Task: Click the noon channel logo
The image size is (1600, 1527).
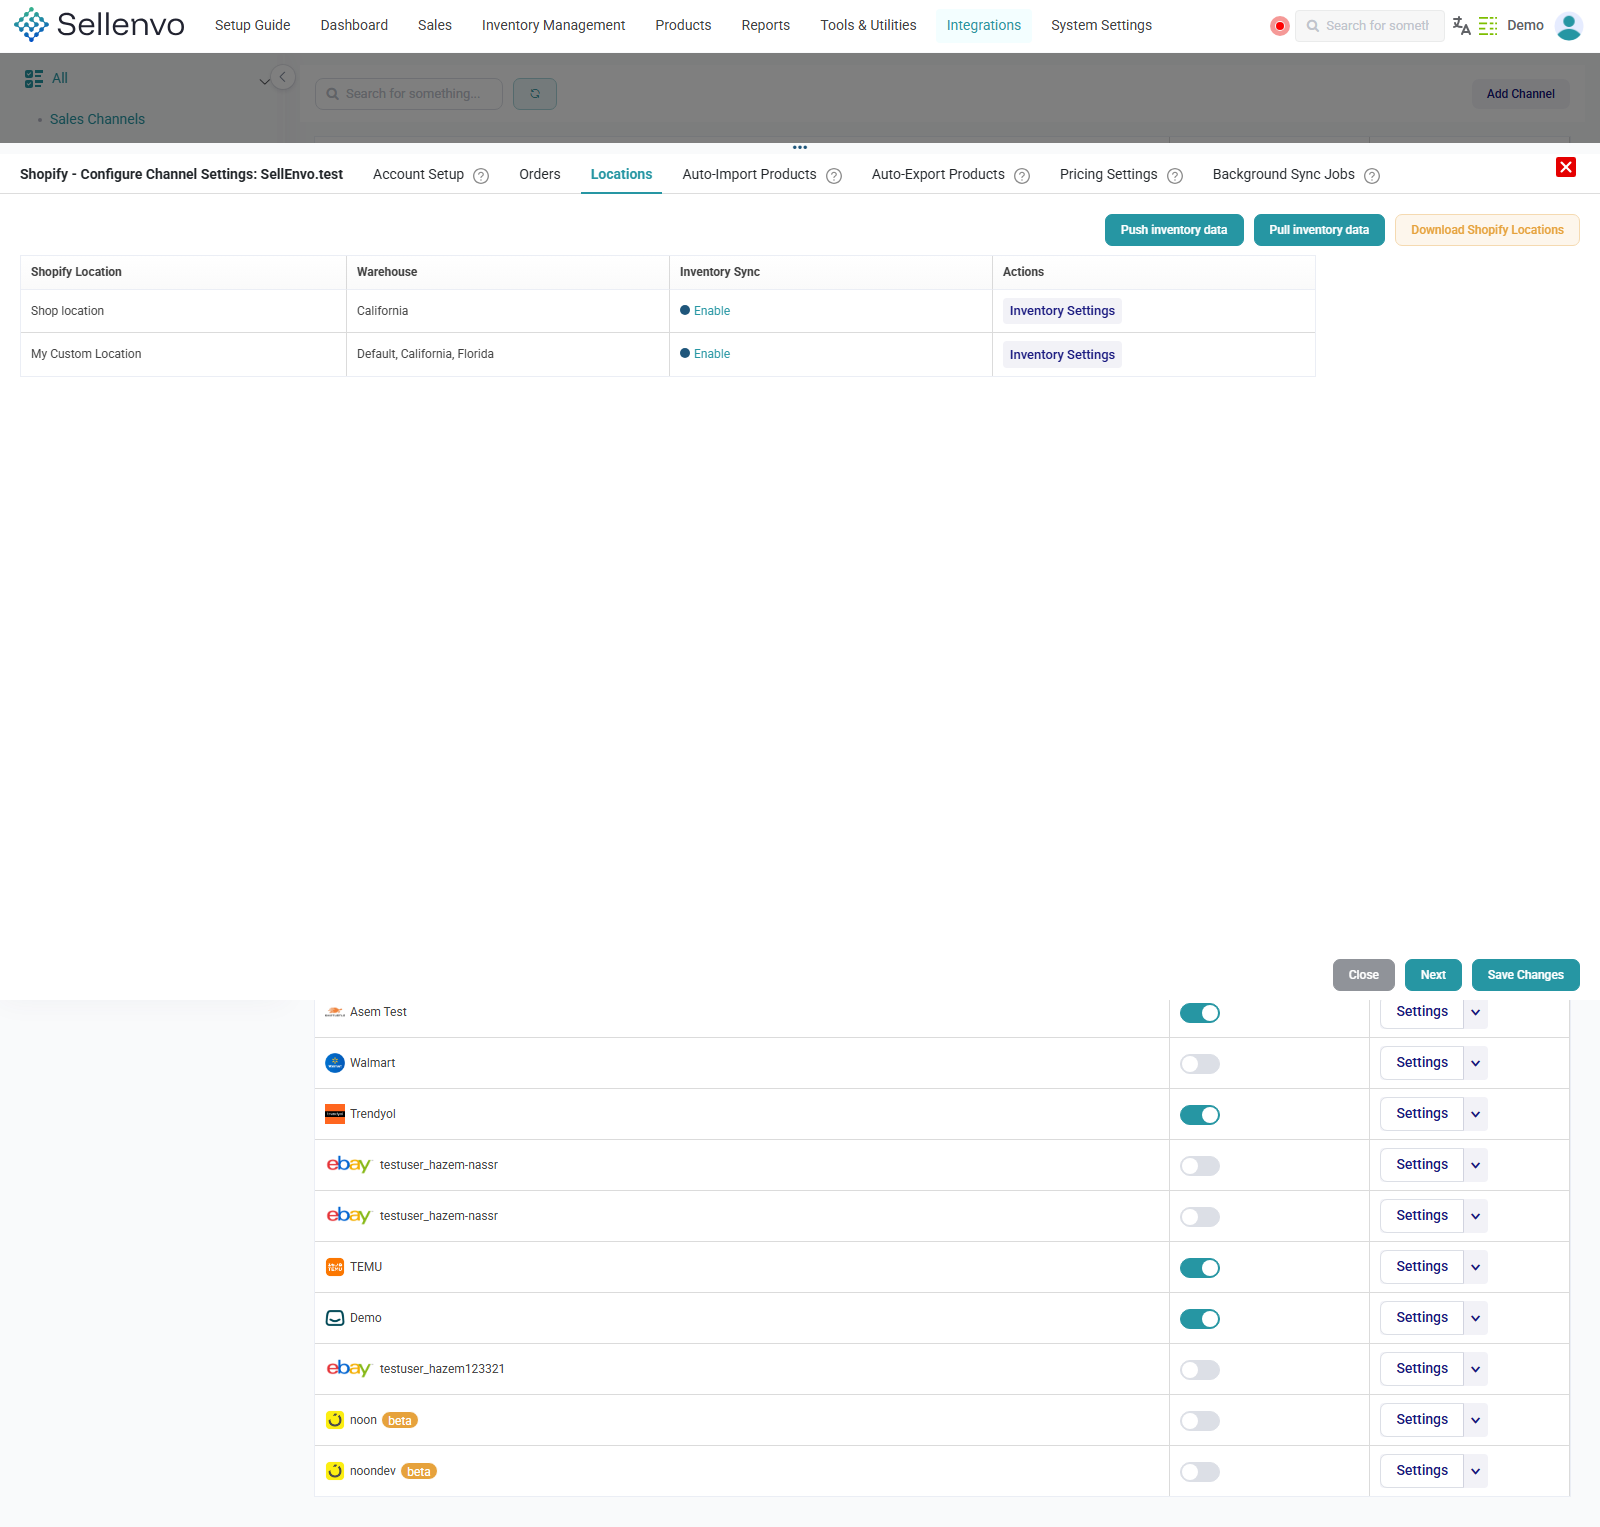Action: pos(335,1420)
